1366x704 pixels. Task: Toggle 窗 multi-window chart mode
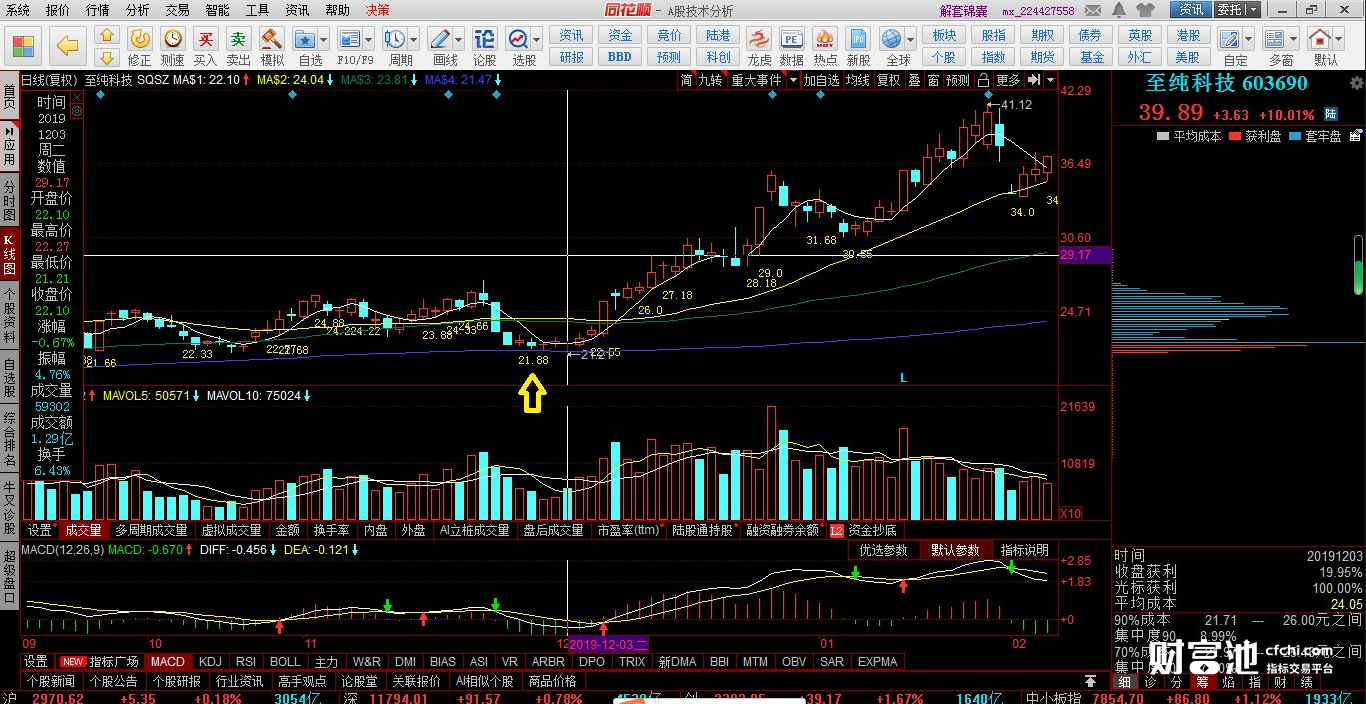tap(933, 80)
